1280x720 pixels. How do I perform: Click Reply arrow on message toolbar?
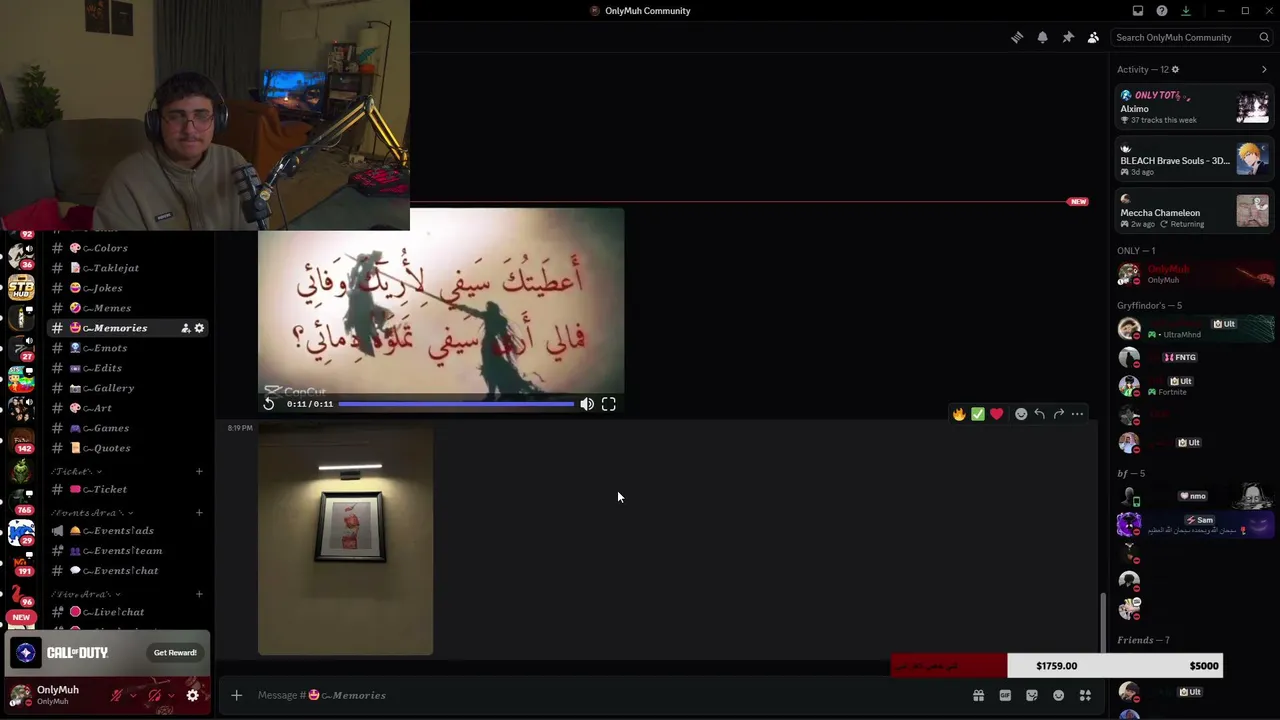tap(1039, 414)
